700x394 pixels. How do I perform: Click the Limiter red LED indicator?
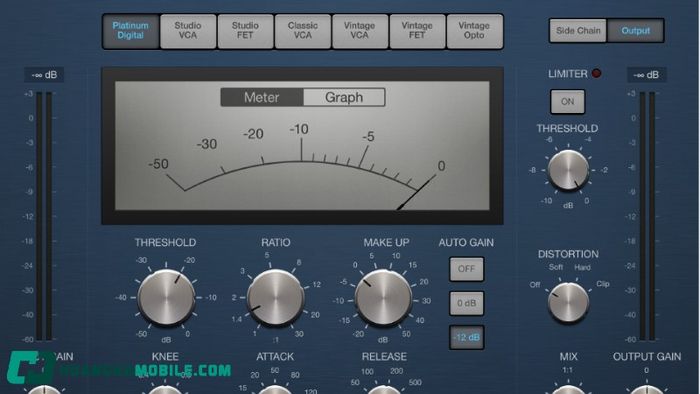(596, 73)
